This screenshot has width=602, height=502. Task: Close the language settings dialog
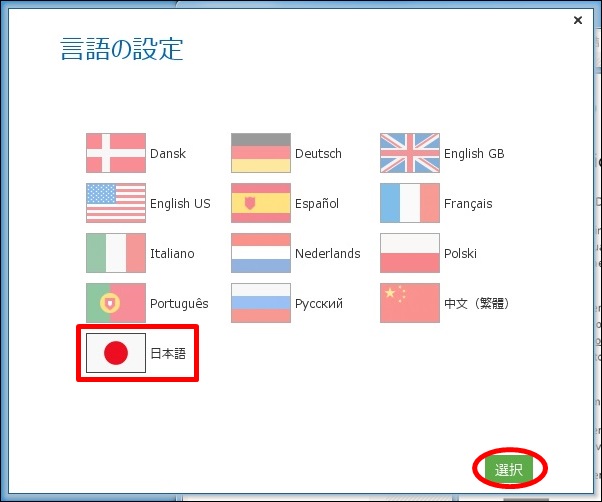tap(578, 20)
